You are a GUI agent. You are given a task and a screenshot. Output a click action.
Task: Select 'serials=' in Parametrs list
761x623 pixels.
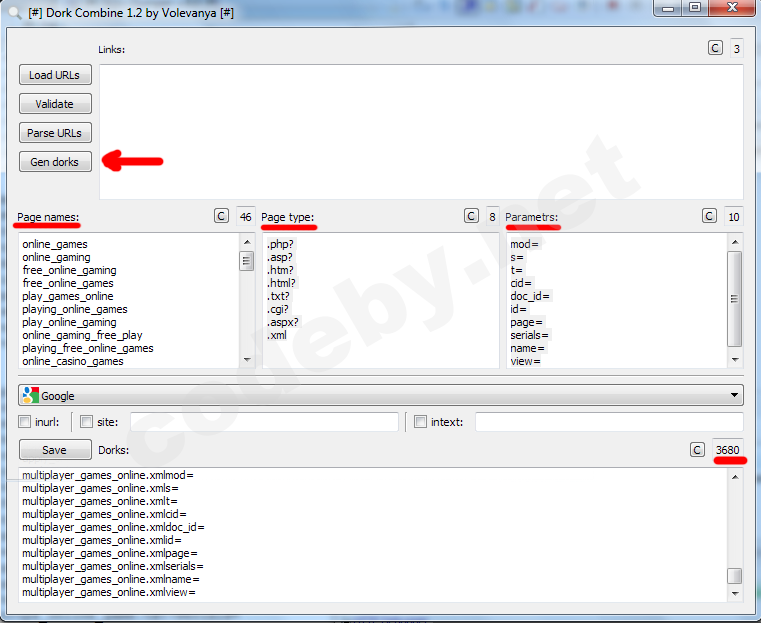tap(529, 335)
